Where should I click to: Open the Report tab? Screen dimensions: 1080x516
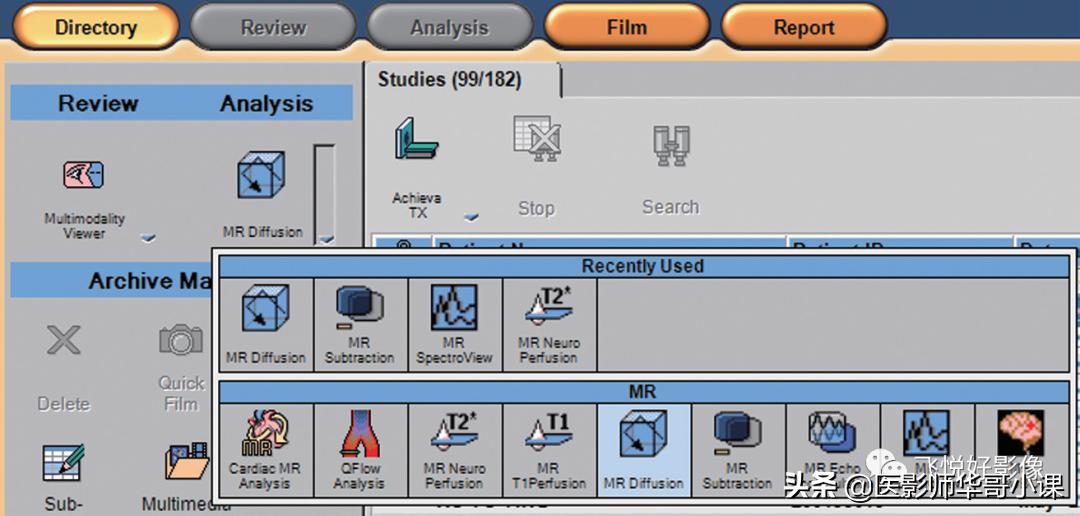804,28
